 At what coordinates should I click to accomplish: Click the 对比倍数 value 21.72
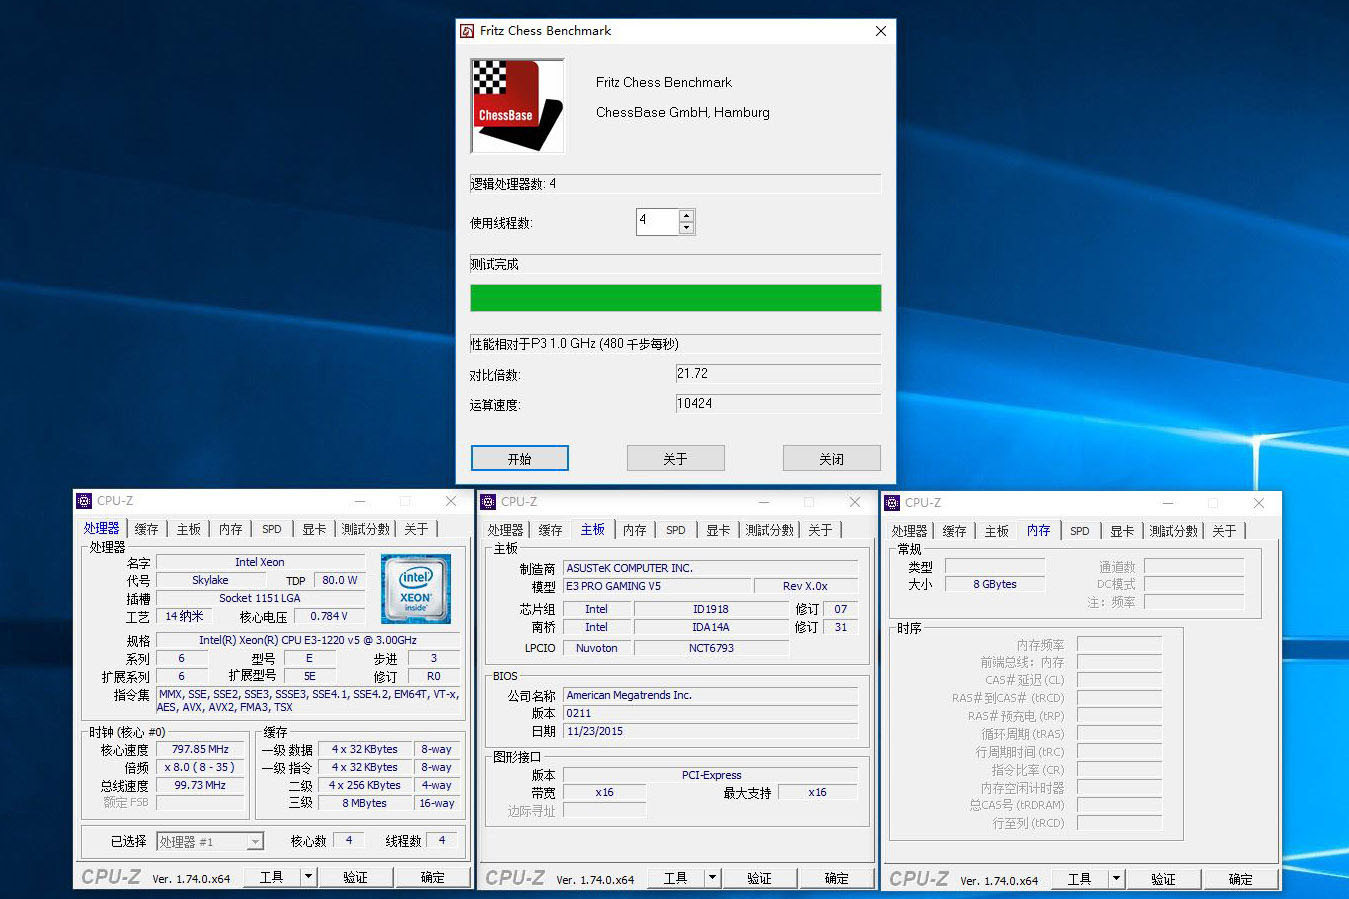(x=778, y=374)
